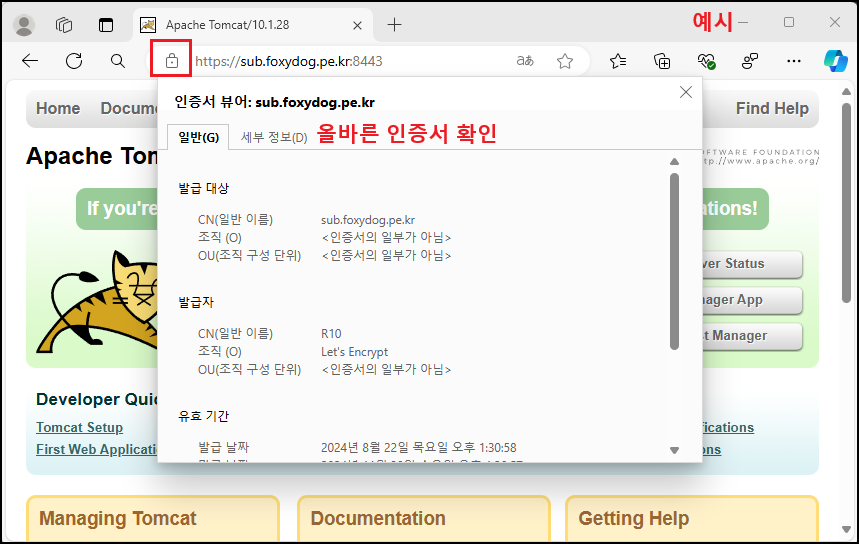Screen dimensions: 859x544
Task: Click the 유효 기간 section label
Action: coord(203,416)
